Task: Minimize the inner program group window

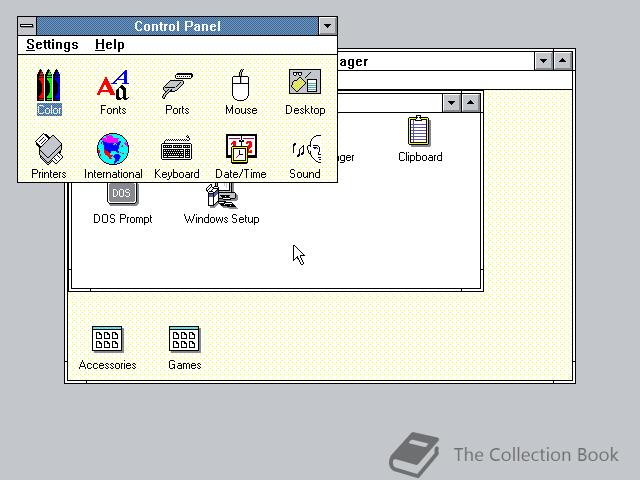Action: [451, 103]
